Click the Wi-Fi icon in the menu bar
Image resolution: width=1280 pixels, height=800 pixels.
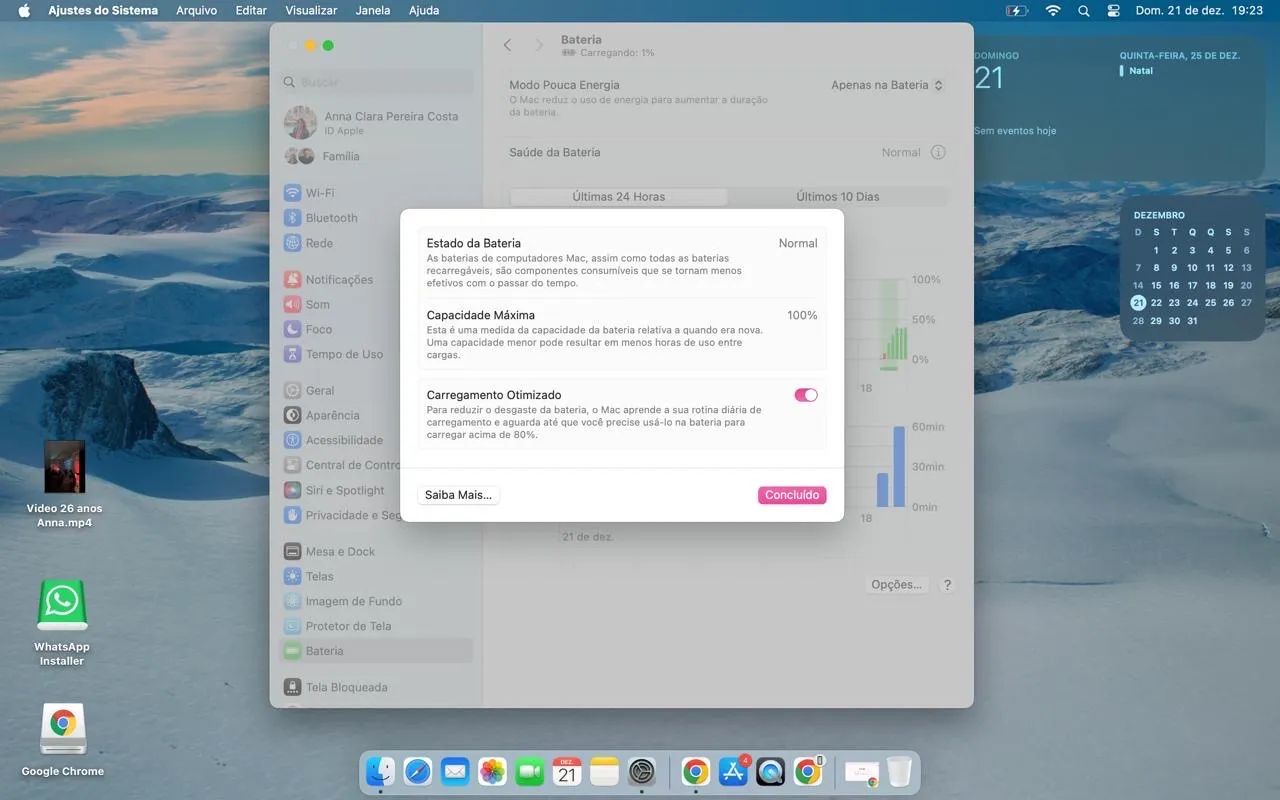point(1052,10)
